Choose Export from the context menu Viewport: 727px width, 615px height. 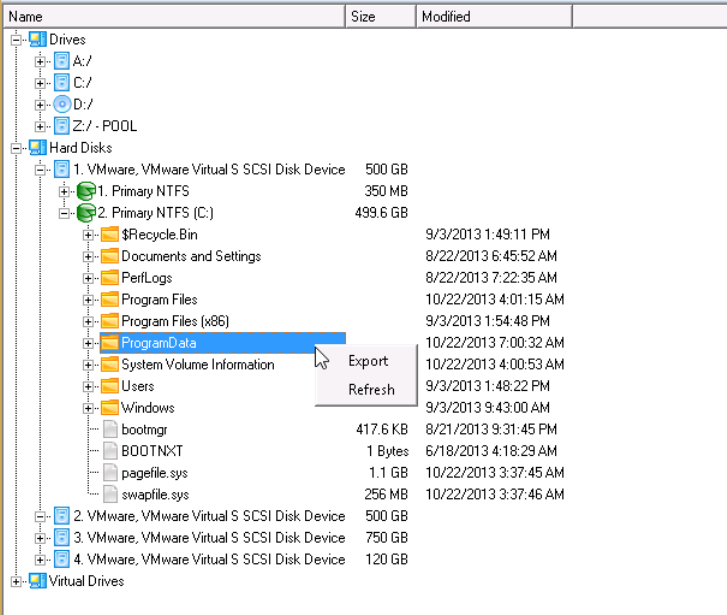pyautogui.click(x=368, y=361)
